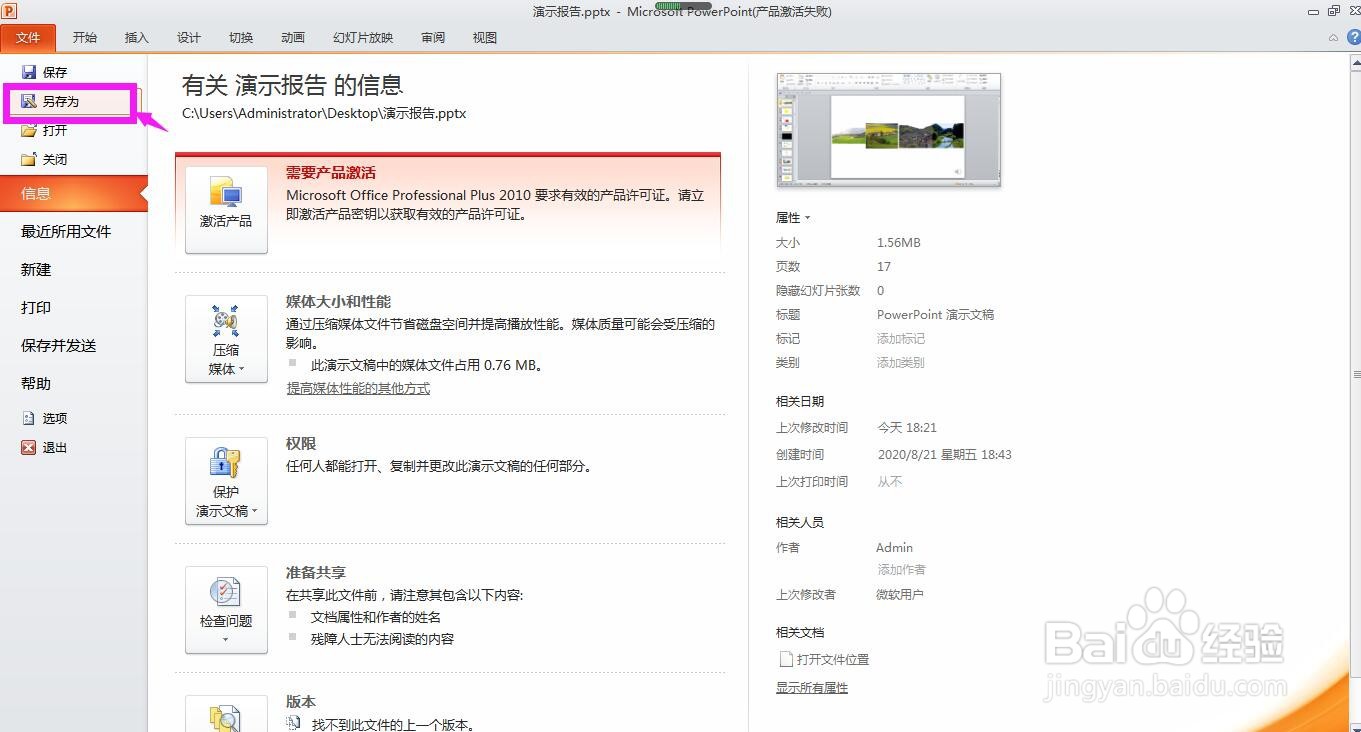Click the 显示所有属性 link

812,688
